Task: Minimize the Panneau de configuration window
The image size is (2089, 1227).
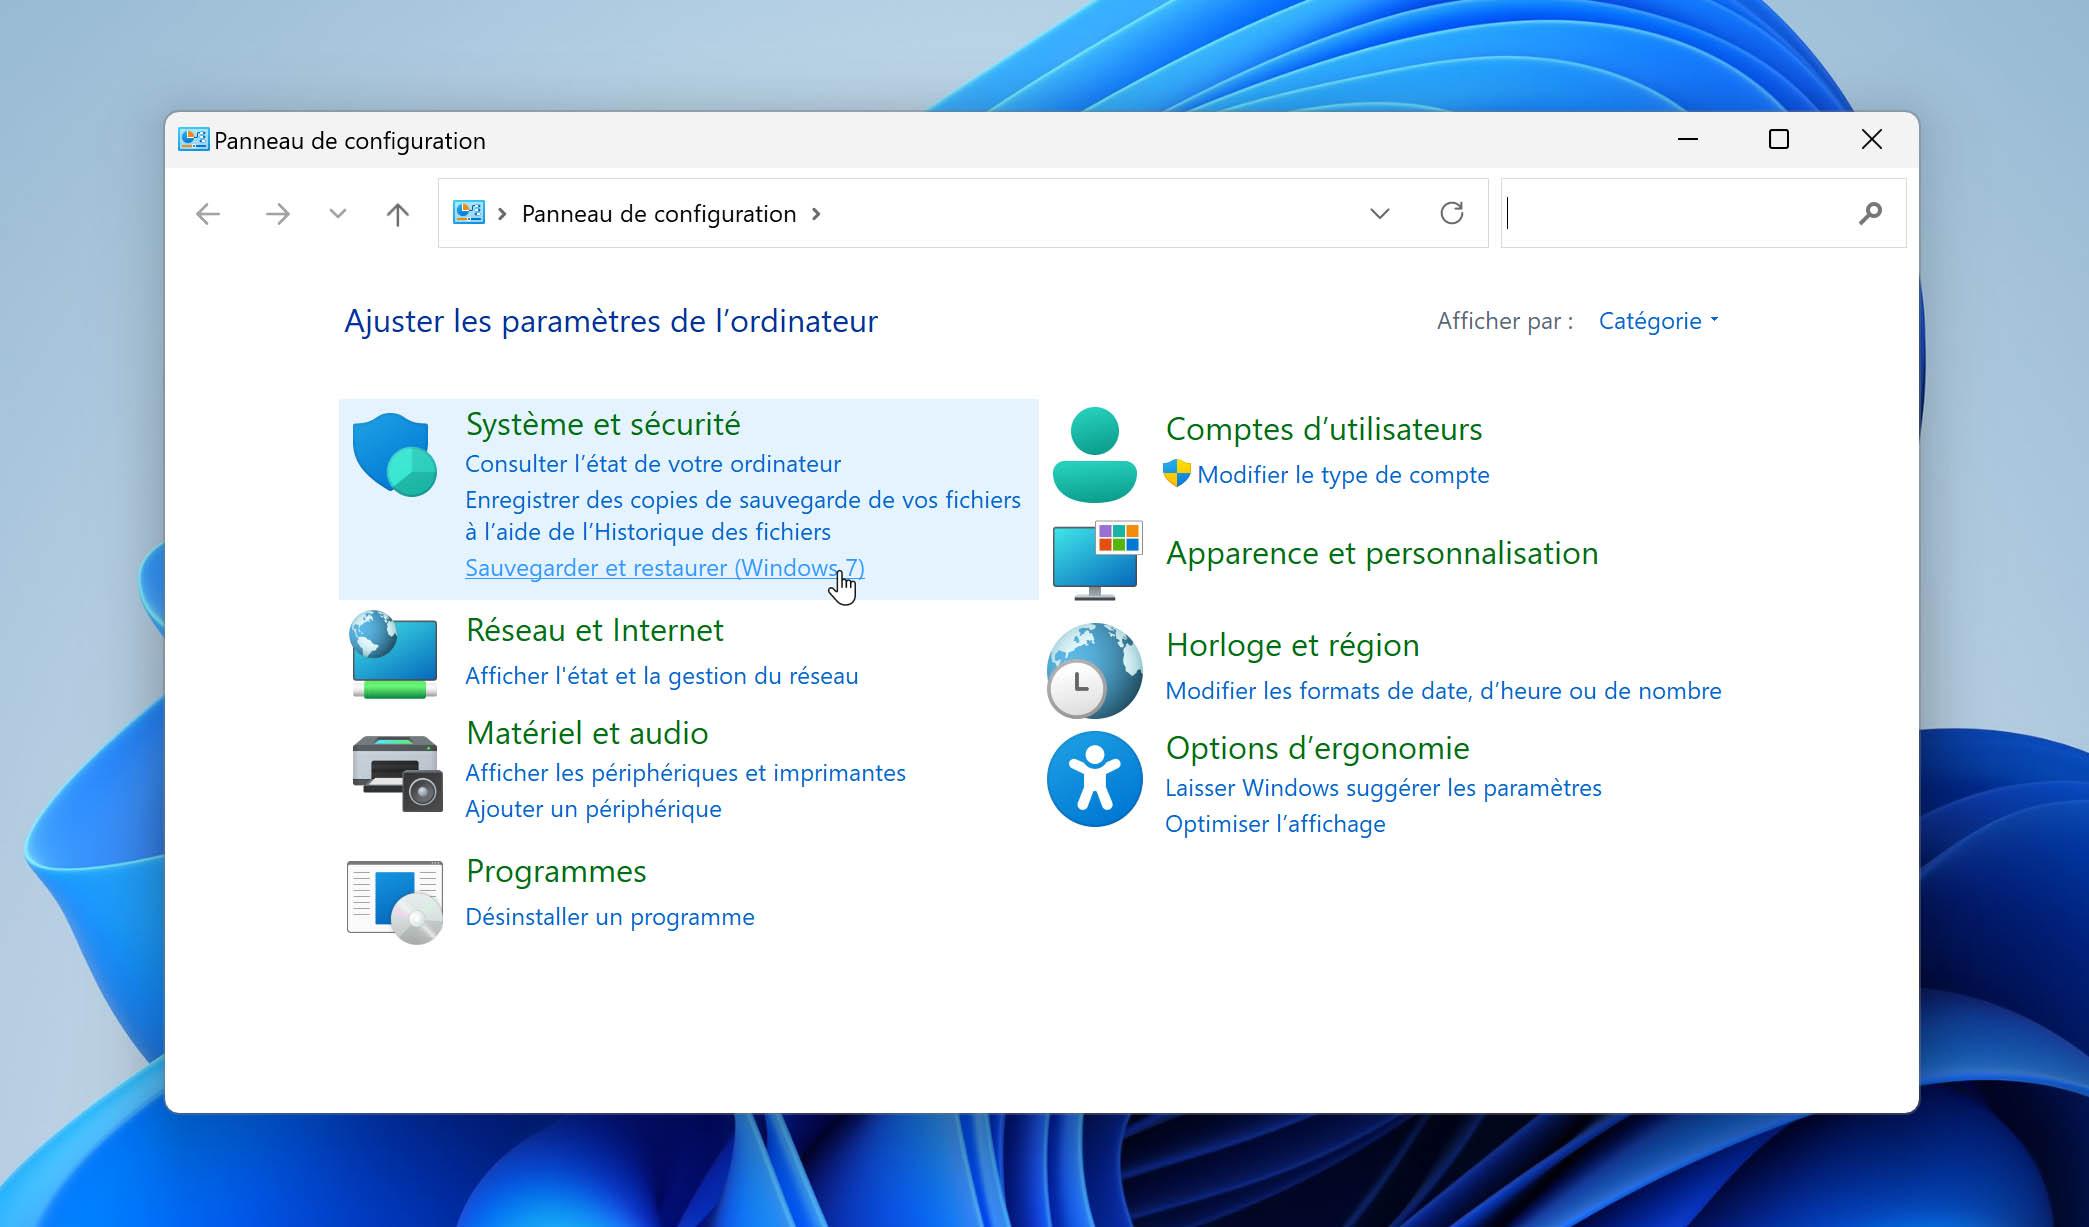Action: (1688, 139)
